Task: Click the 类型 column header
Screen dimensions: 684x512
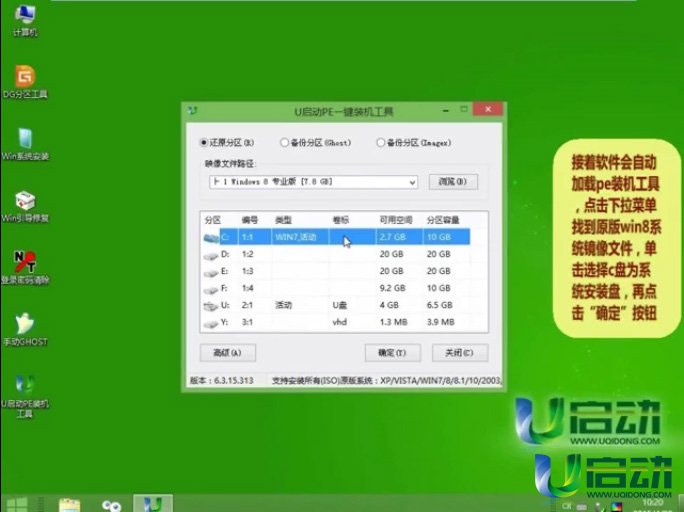Action: coord(283,220)
